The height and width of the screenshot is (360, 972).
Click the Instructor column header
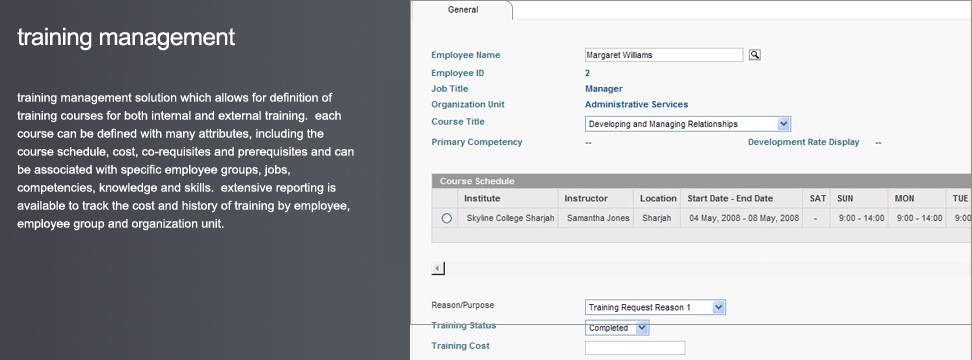click(586, 198)
